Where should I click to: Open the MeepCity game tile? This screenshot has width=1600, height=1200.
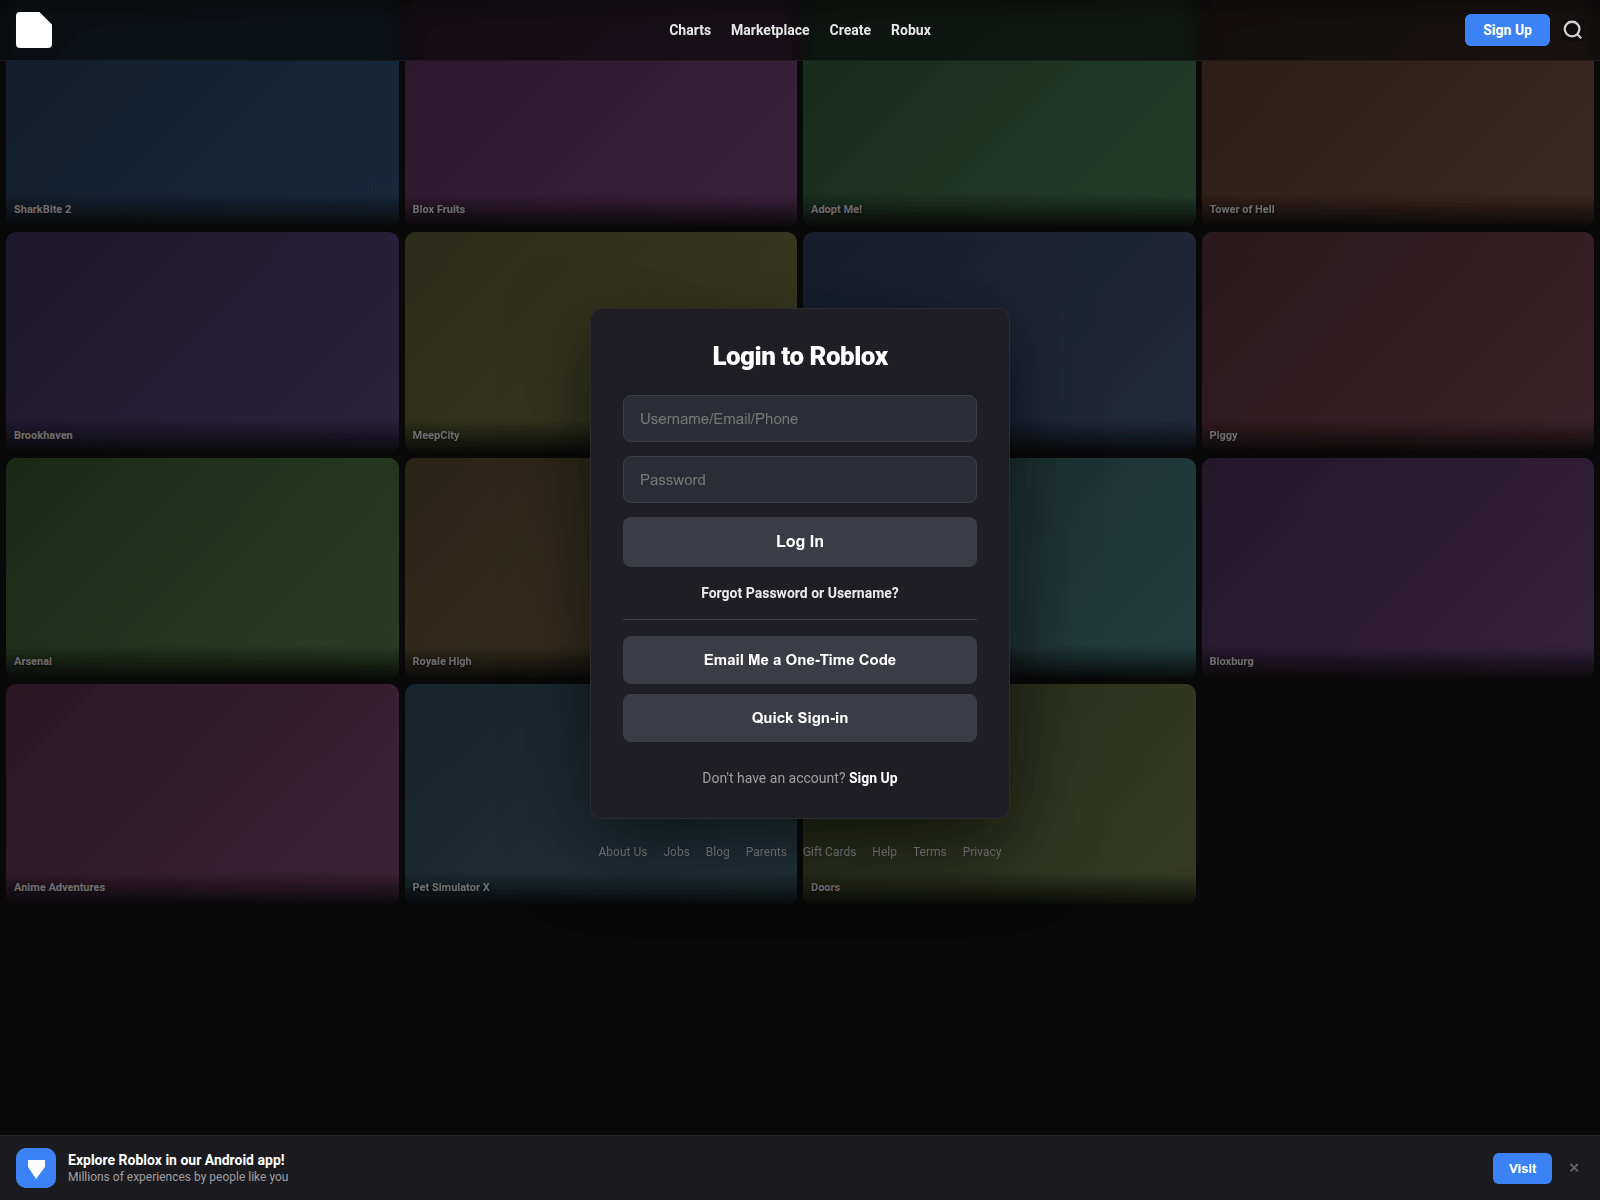pyautogui.click(x=497, y=342)
